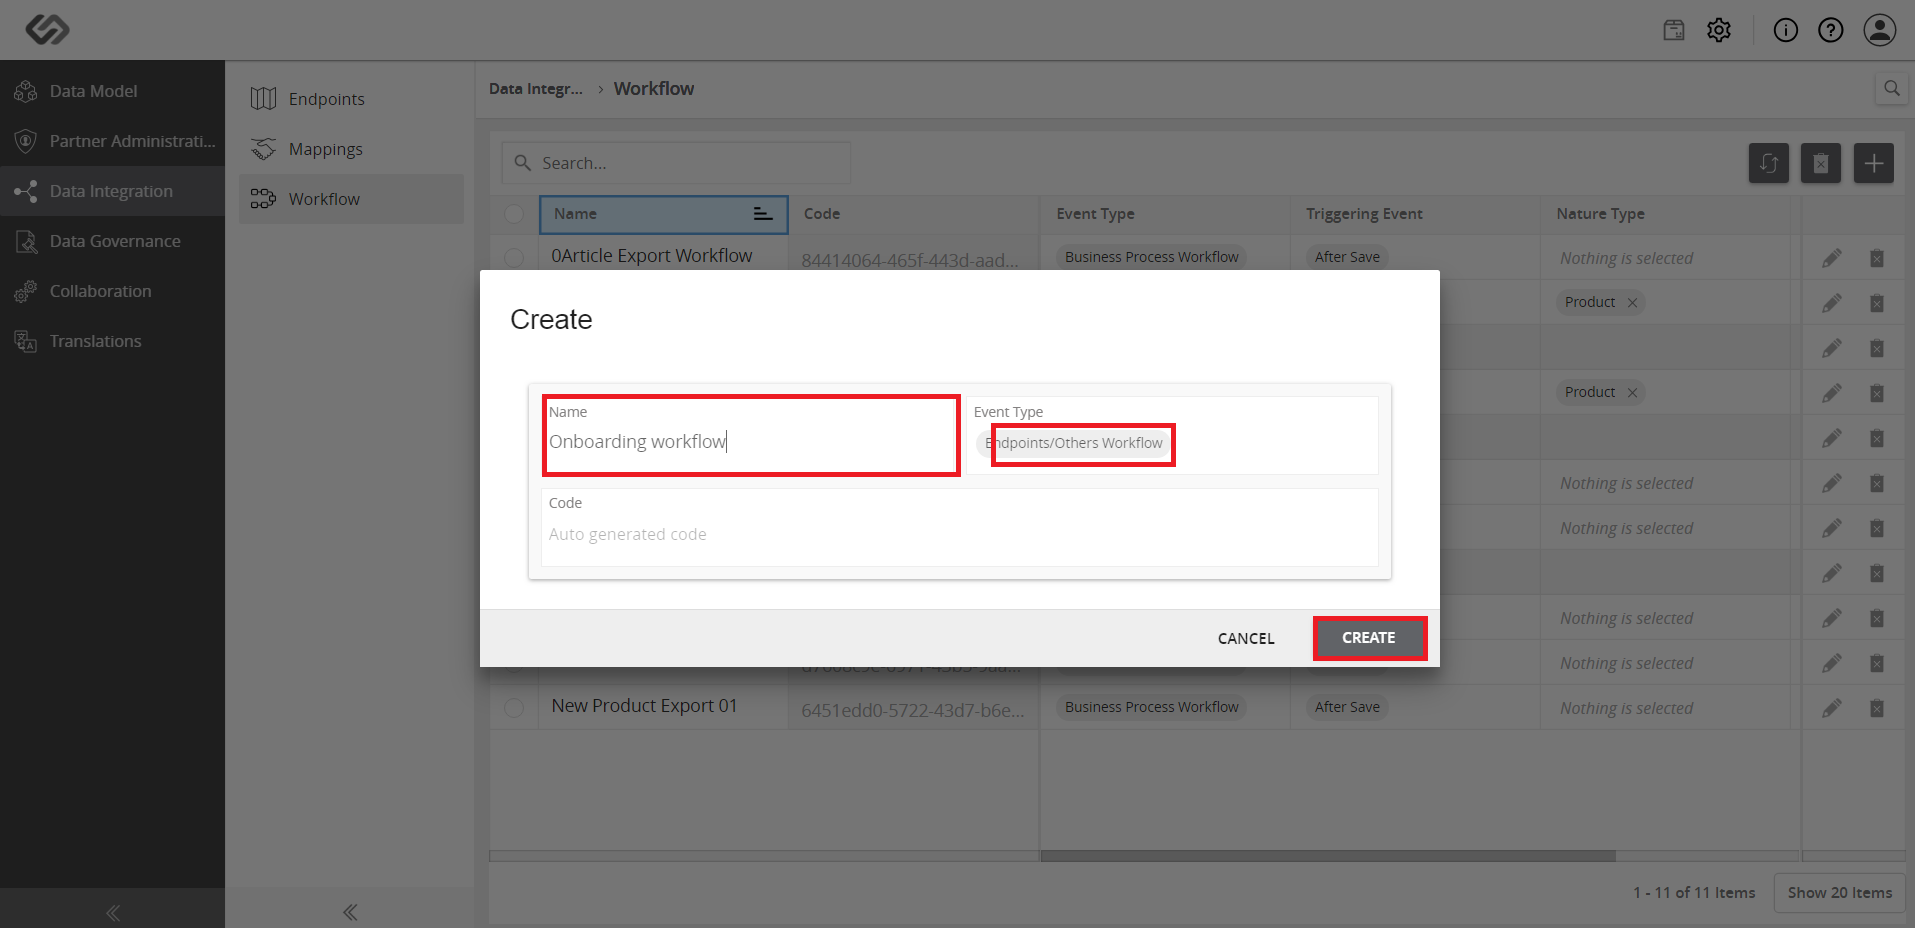Click the Code auto generated field
The height and width of the screenshot is (928, 1915).
coord(959,527)
